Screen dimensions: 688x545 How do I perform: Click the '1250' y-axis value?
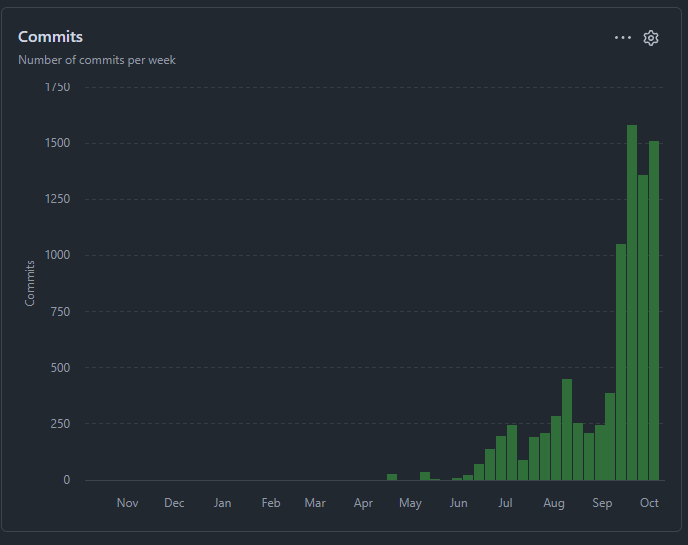pos(57,199)
